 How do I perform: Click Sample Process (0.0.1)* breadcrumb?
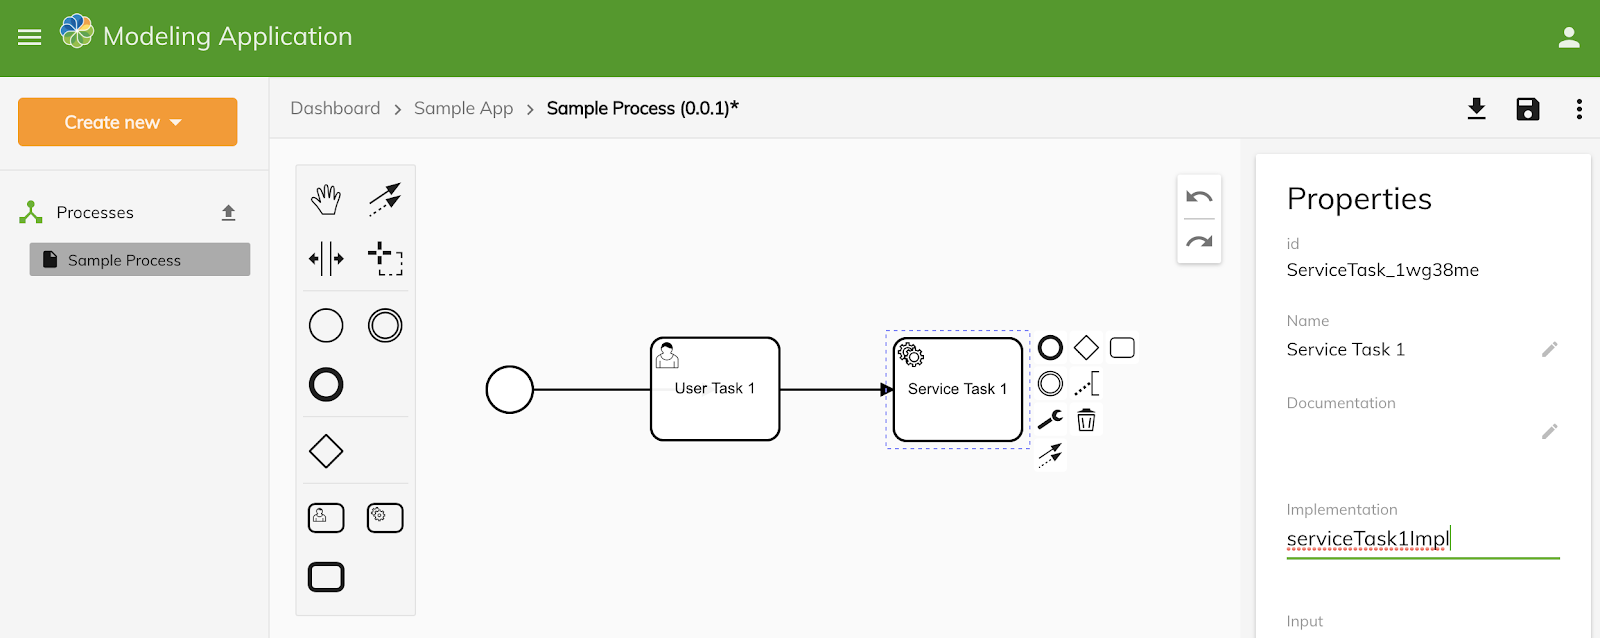643,108
